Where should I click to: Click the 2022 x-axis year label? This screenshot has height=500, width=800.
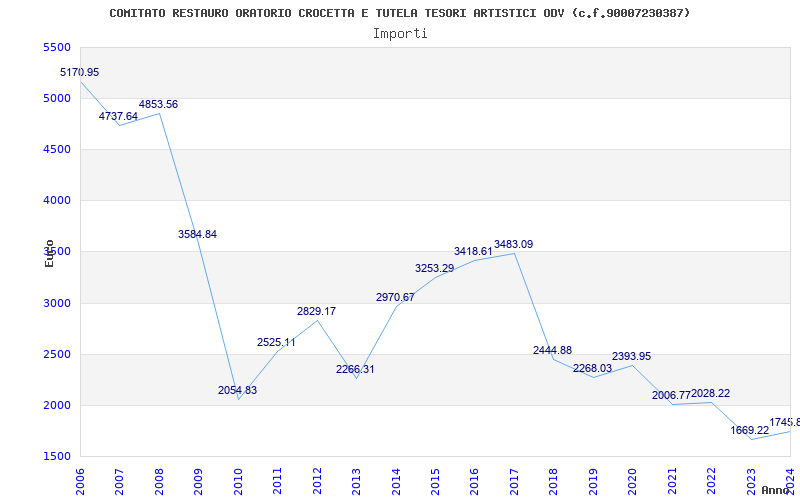coord(711,481)
